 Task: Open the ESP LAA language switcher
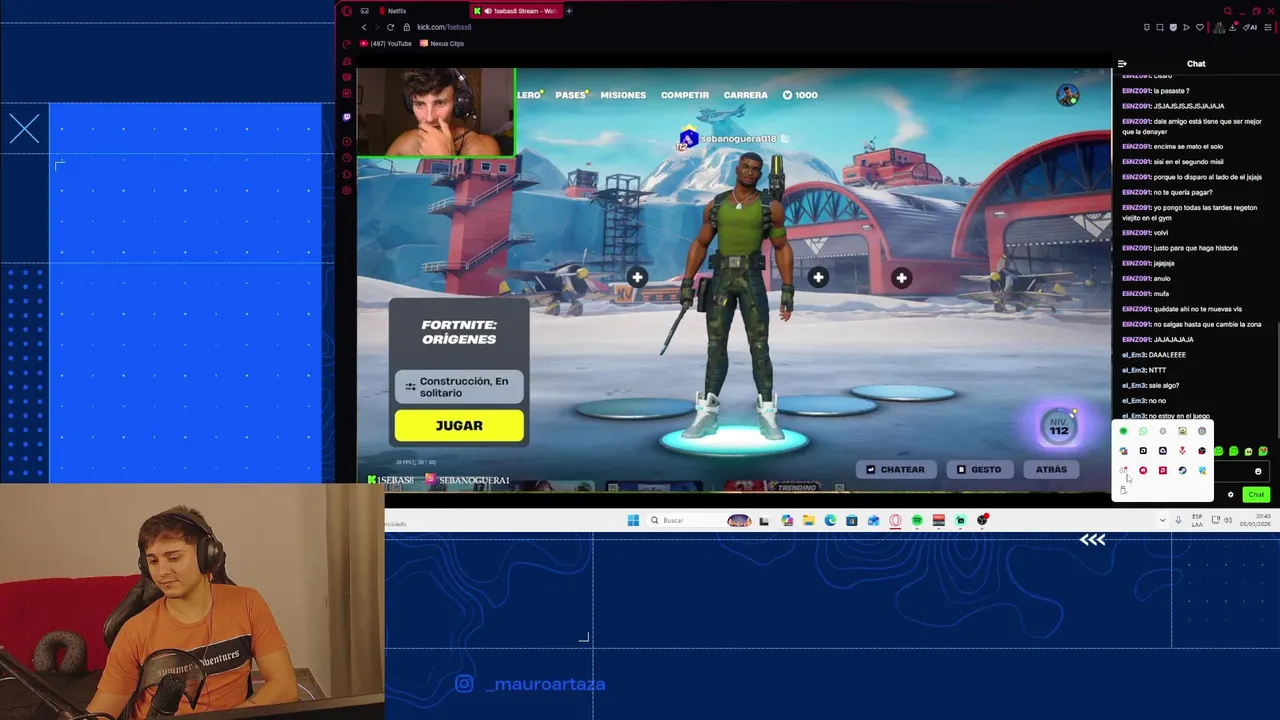(1197, 520)
